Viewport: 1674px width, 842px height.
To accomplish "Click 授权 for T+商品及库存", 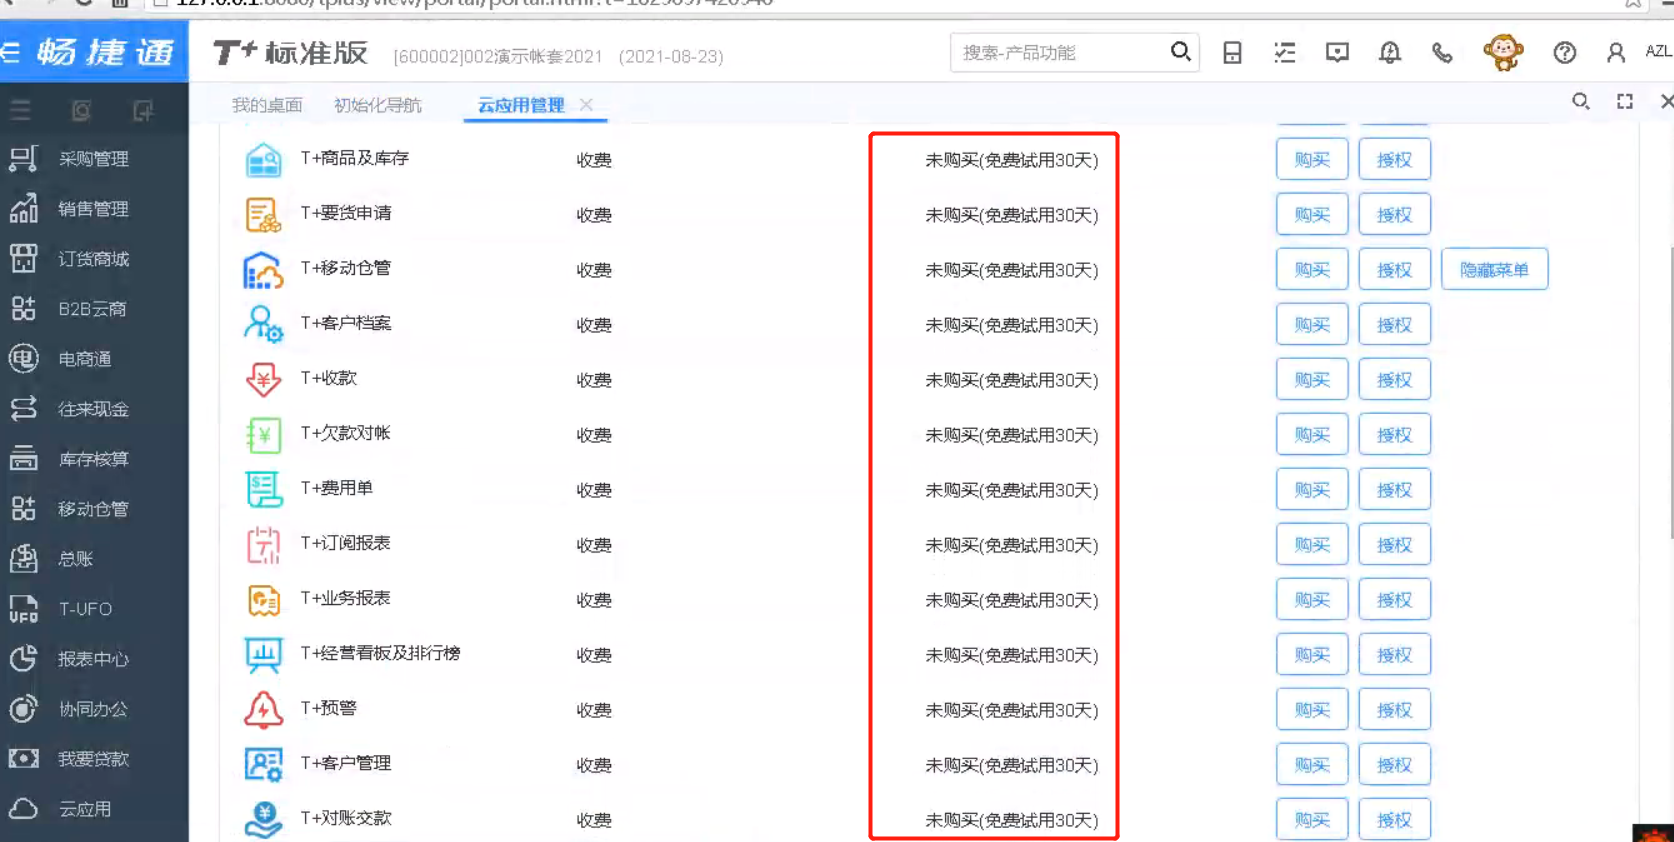I will [1394, 160].
